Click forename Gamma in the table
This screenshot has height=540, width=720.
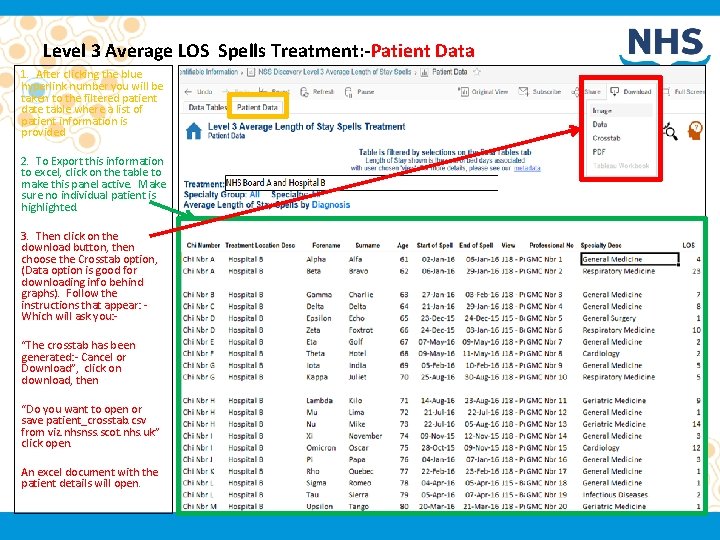click(319, 295)
